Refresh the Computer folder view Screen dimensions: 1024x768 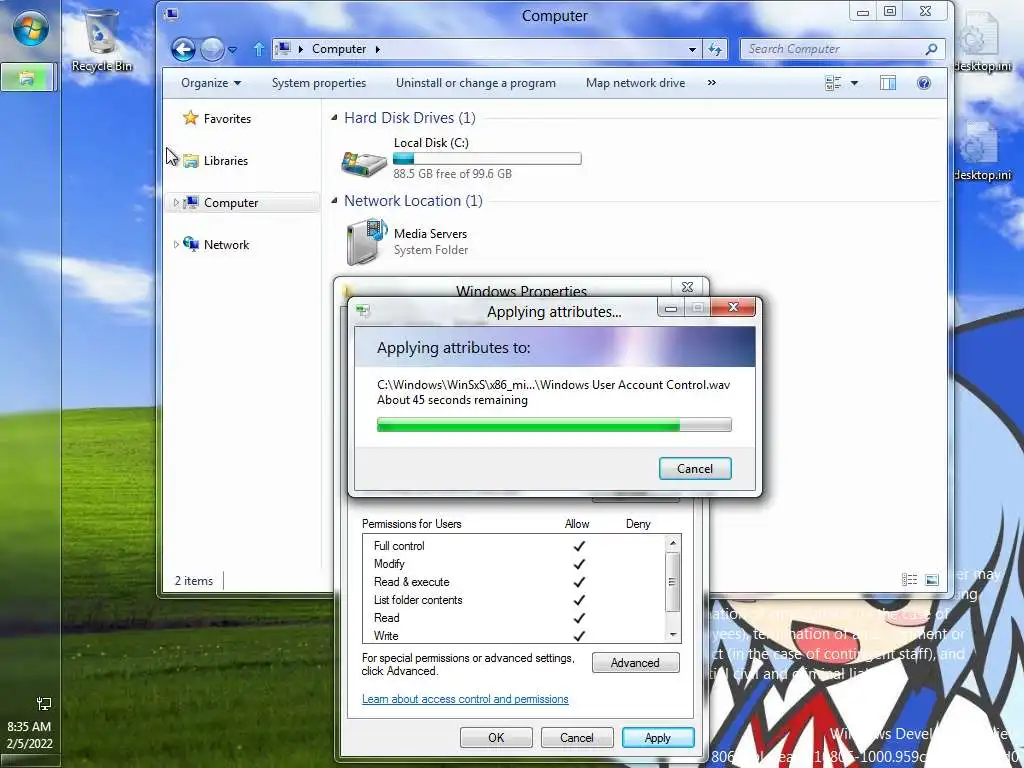pos(715,49)
